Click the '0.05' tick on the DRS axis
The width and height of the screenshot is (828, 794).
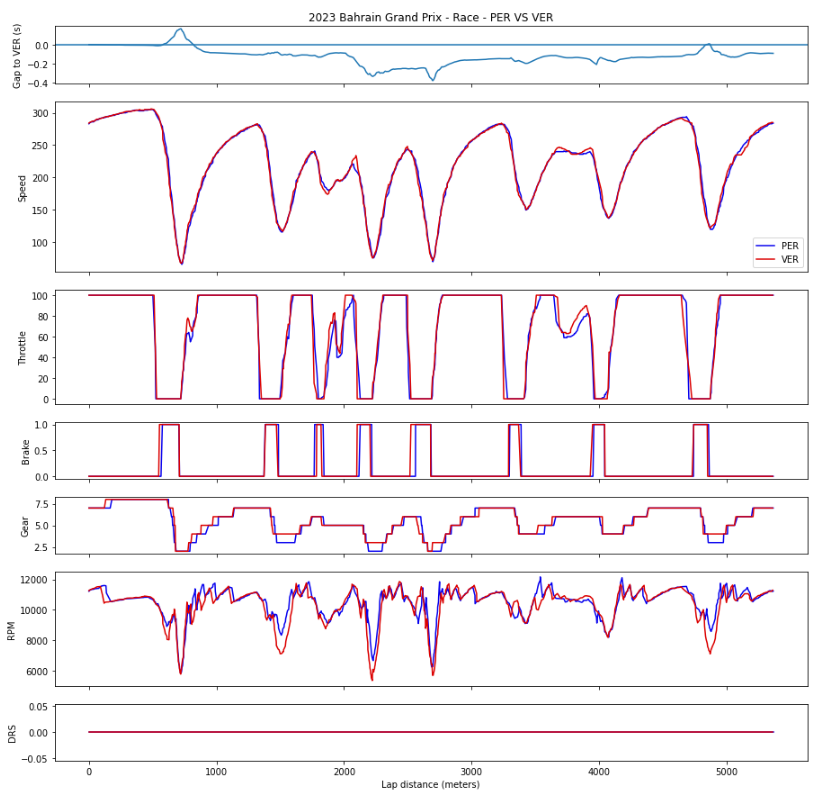(x=39, y=707)
